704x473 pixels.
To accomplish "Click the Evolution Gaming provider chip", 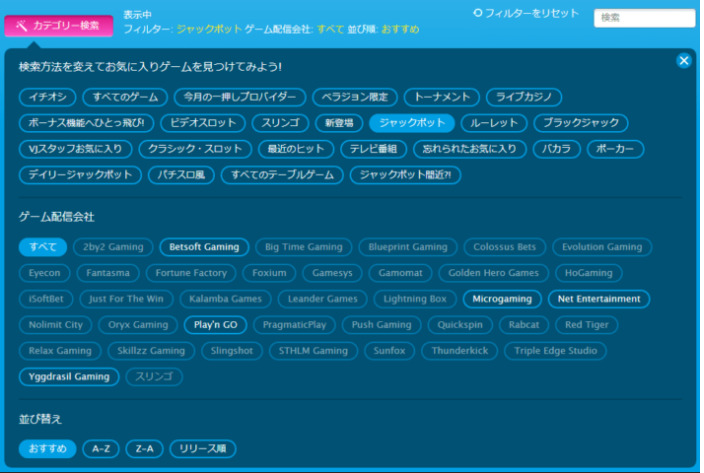I will pos(602,247).
